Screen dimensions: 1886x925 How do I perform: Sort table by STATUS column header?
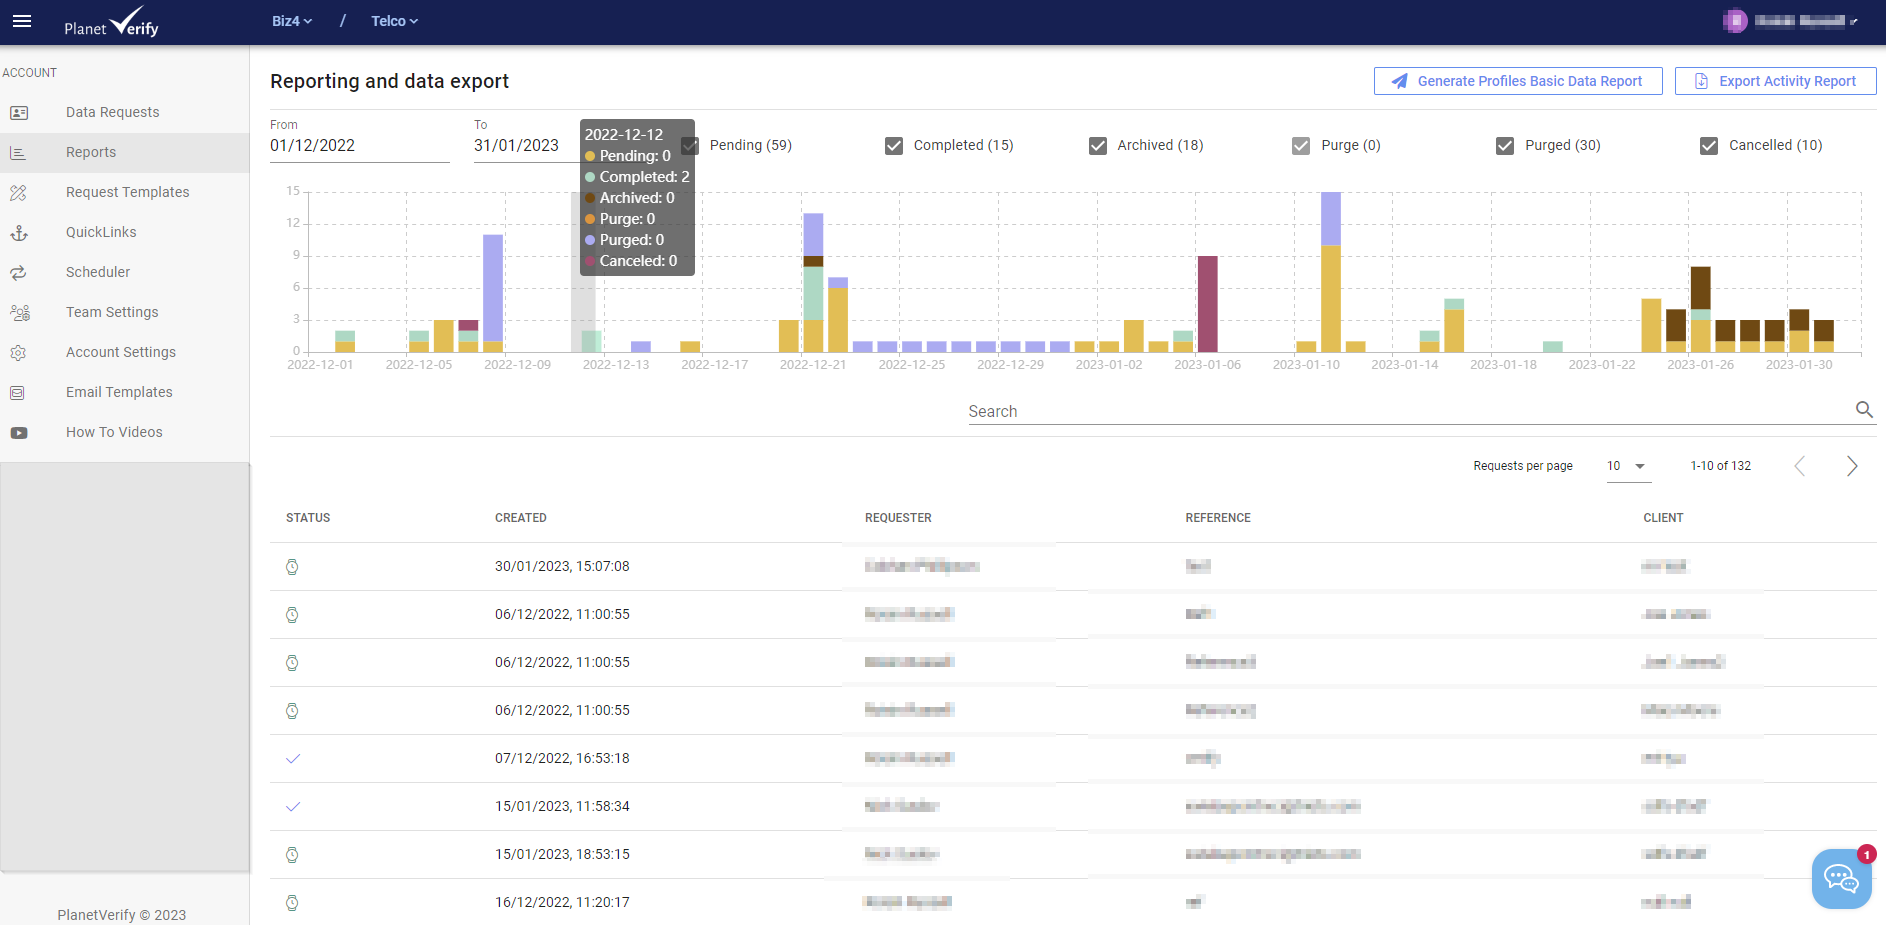click(x=308, y=518)
